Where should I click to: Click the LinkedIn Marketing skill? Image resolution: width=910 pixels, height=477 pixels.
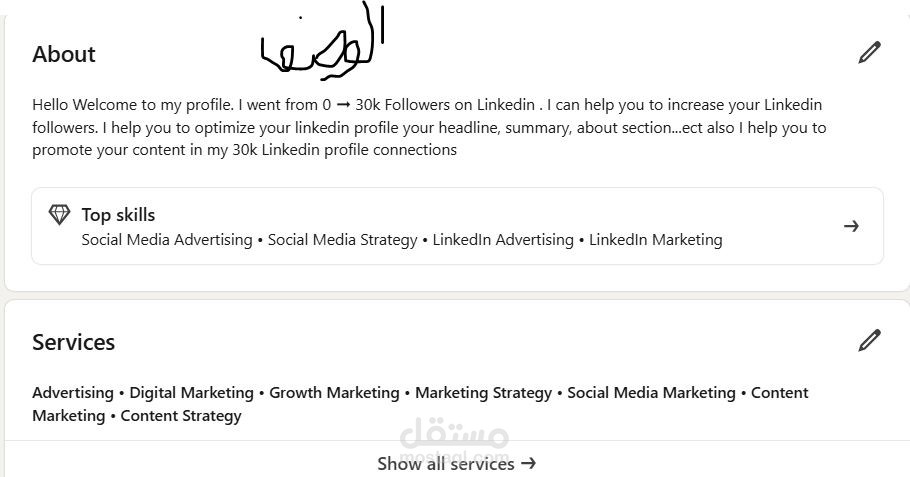(x=655, y=240)
